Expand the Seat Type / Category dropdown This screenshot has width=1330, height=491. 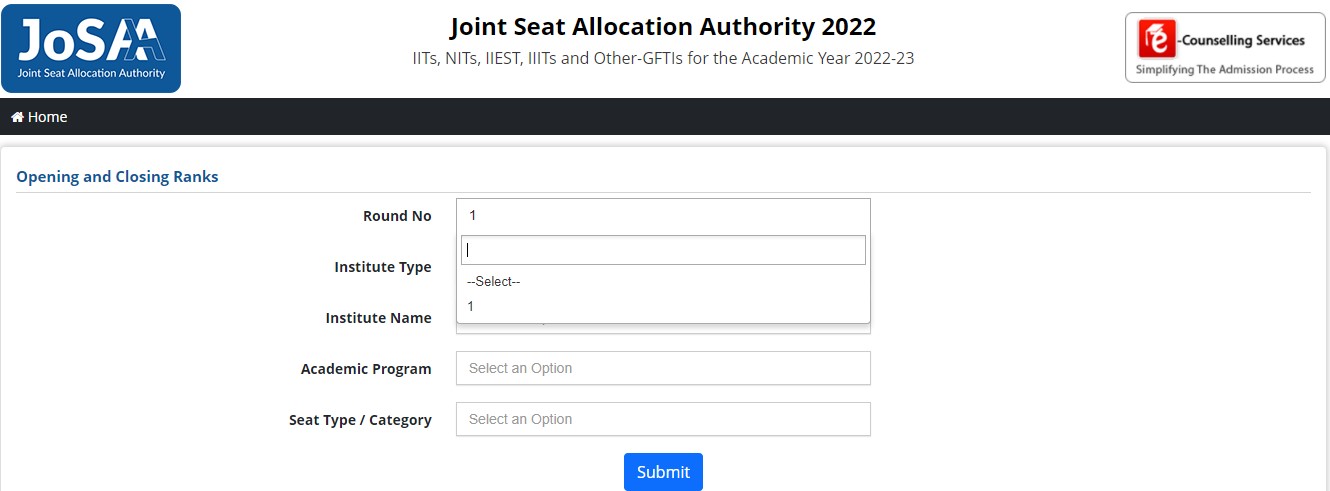(663, 419)
